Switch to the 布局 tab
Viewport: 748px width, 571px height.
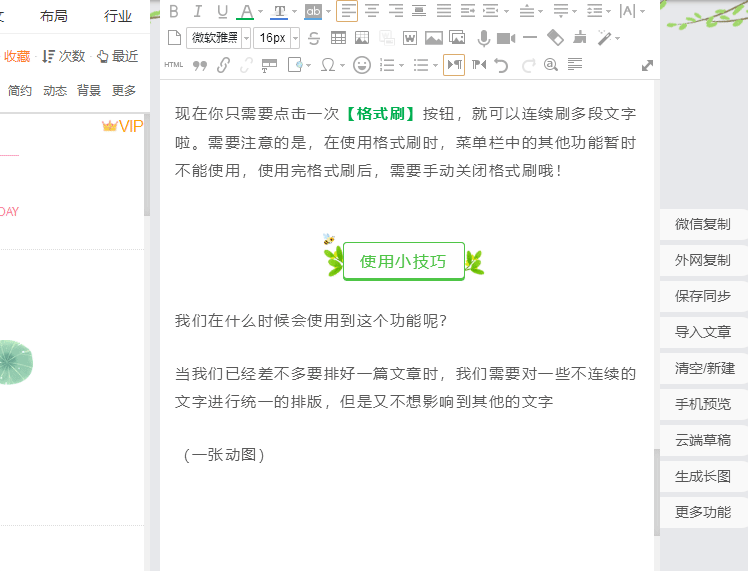(x=54, y=16)
